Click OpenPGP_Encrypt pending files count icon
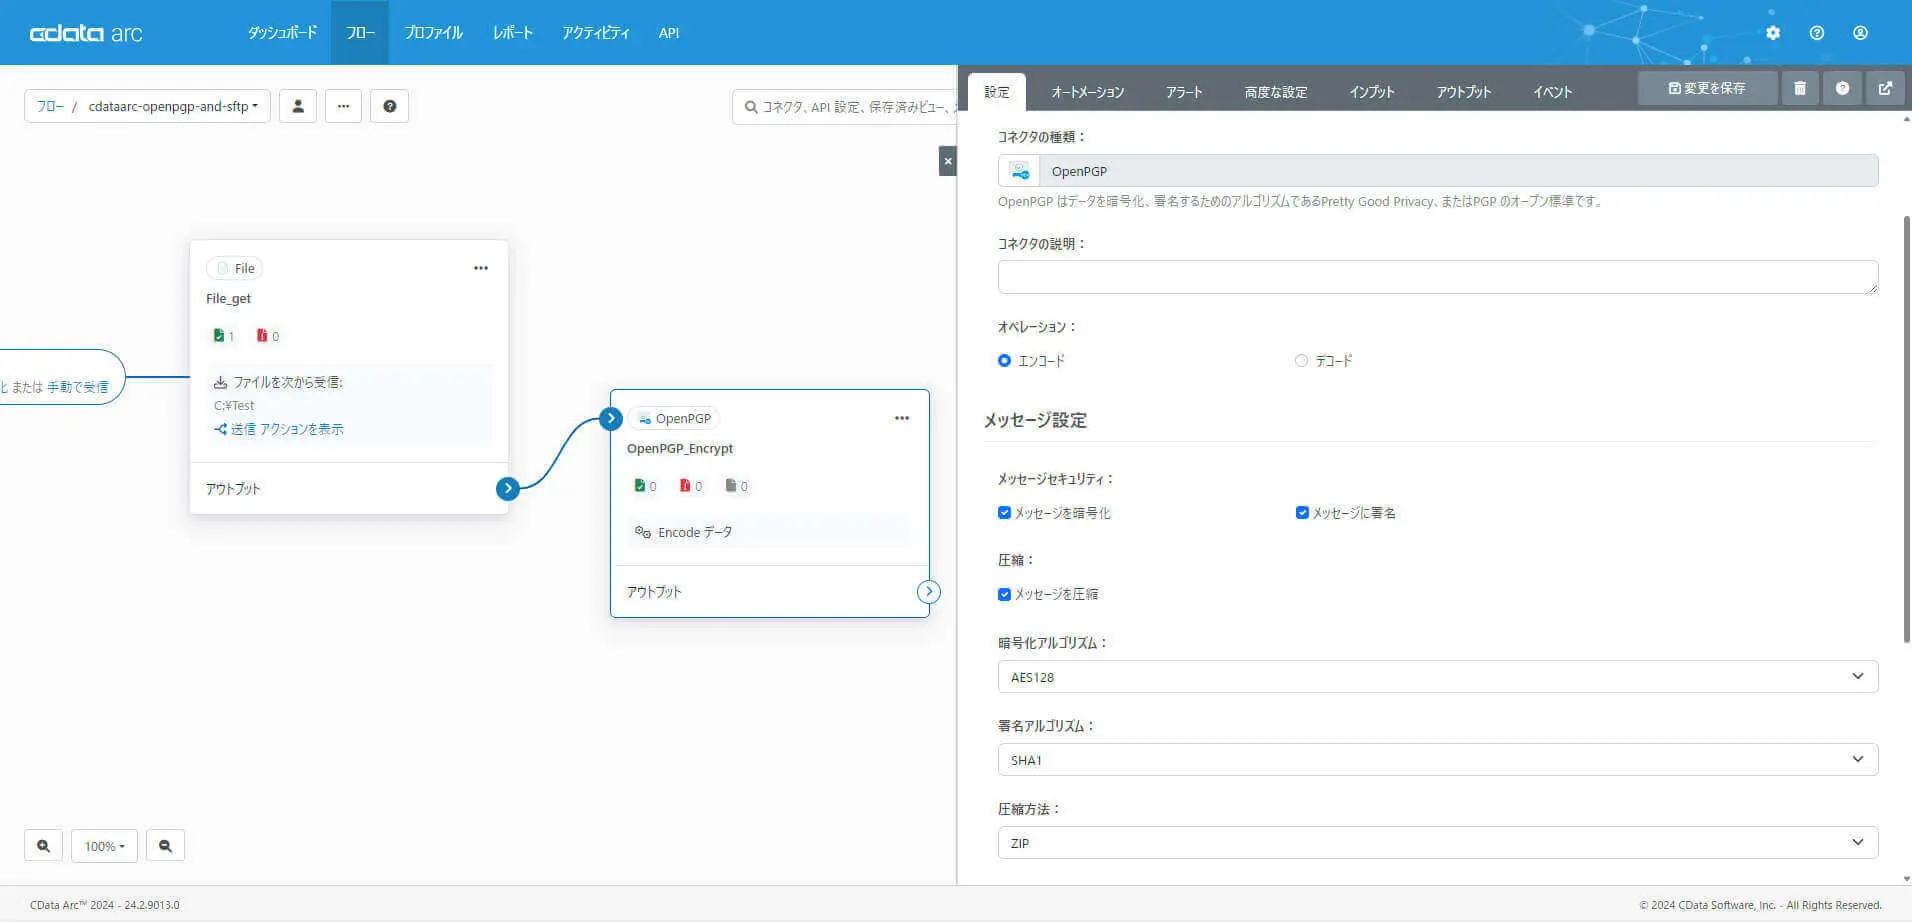 pyautogui.click(x=731, y=486)
